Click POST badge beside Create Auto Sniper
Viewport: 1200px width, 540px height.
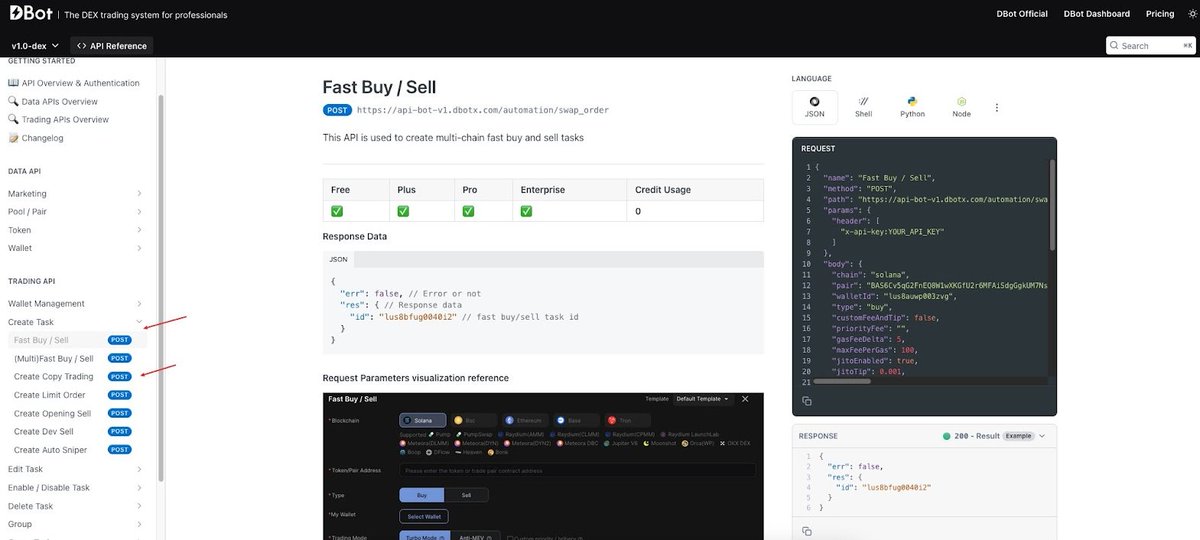119,450
